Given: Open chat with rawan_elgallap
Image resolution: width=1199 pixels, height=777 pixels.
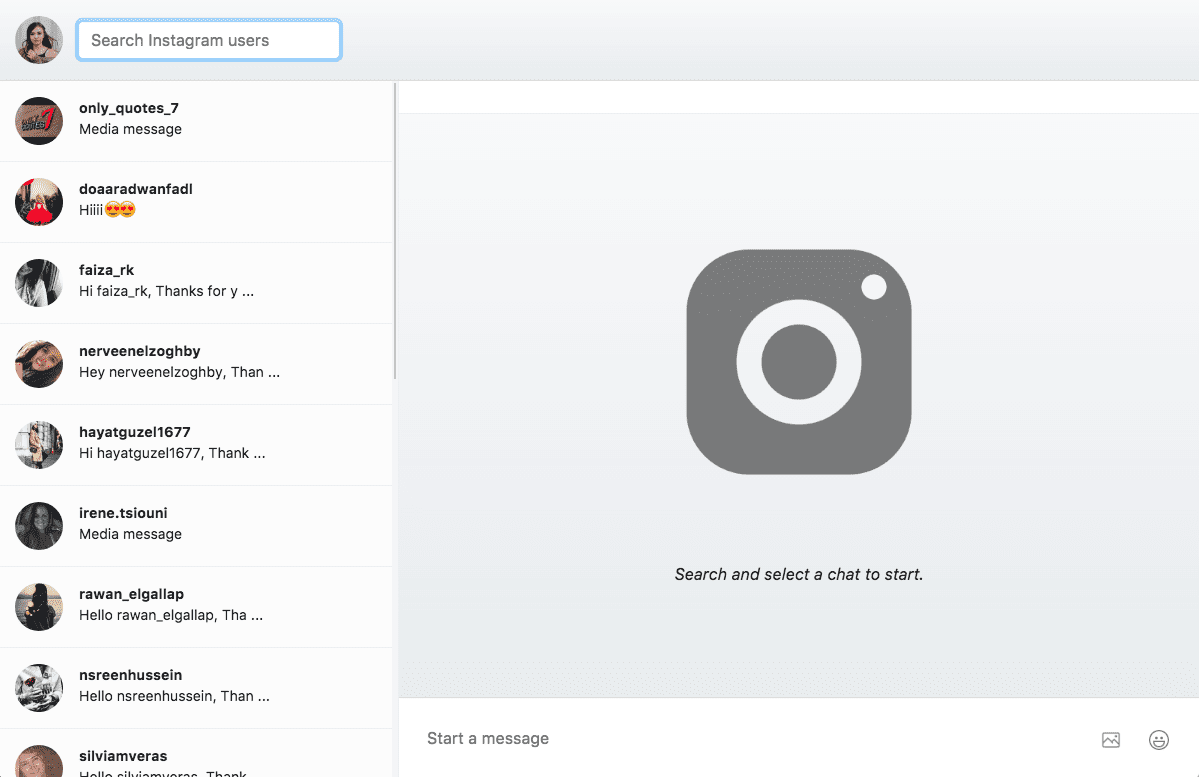Looking at the screenshot, I should (196, 607).
